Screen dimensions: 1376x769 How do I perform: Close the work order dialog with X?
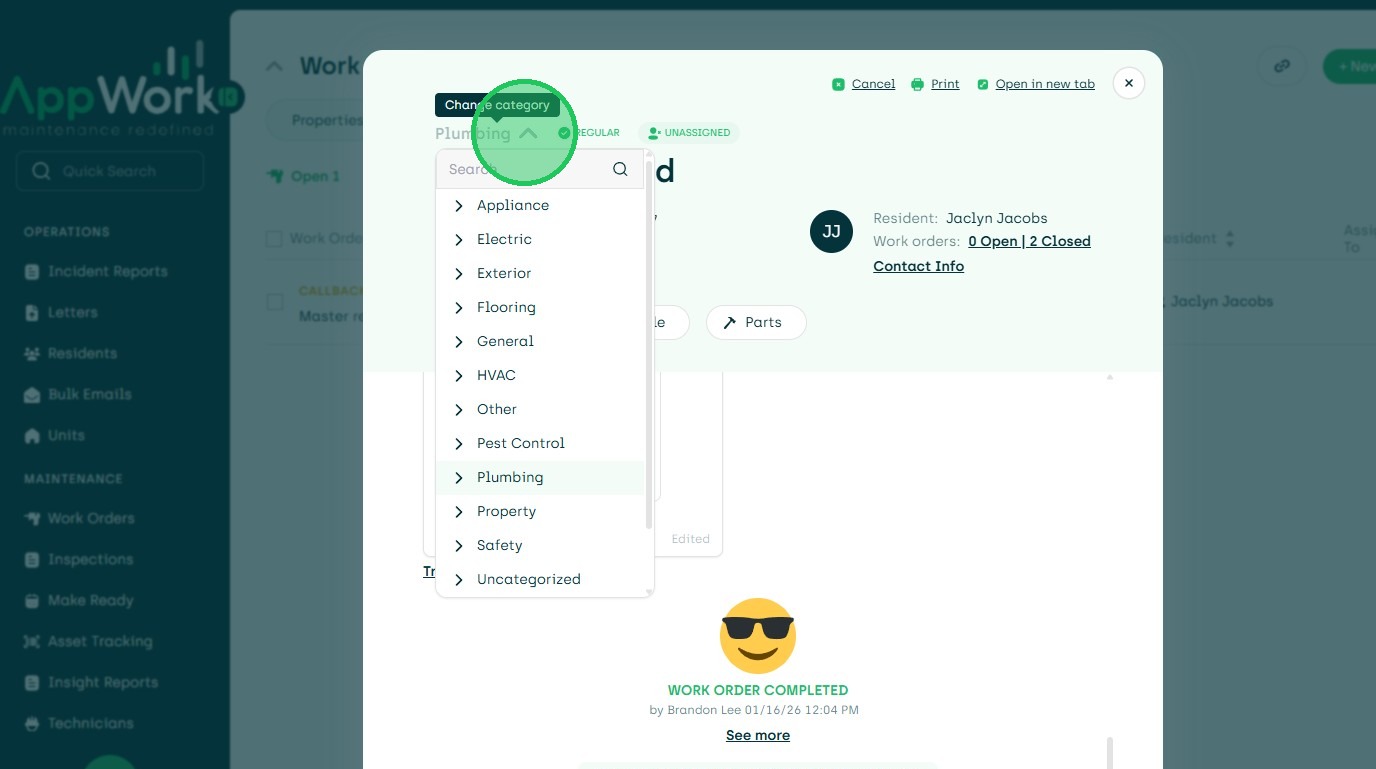pyautogui.click(x=1129, y=83)
